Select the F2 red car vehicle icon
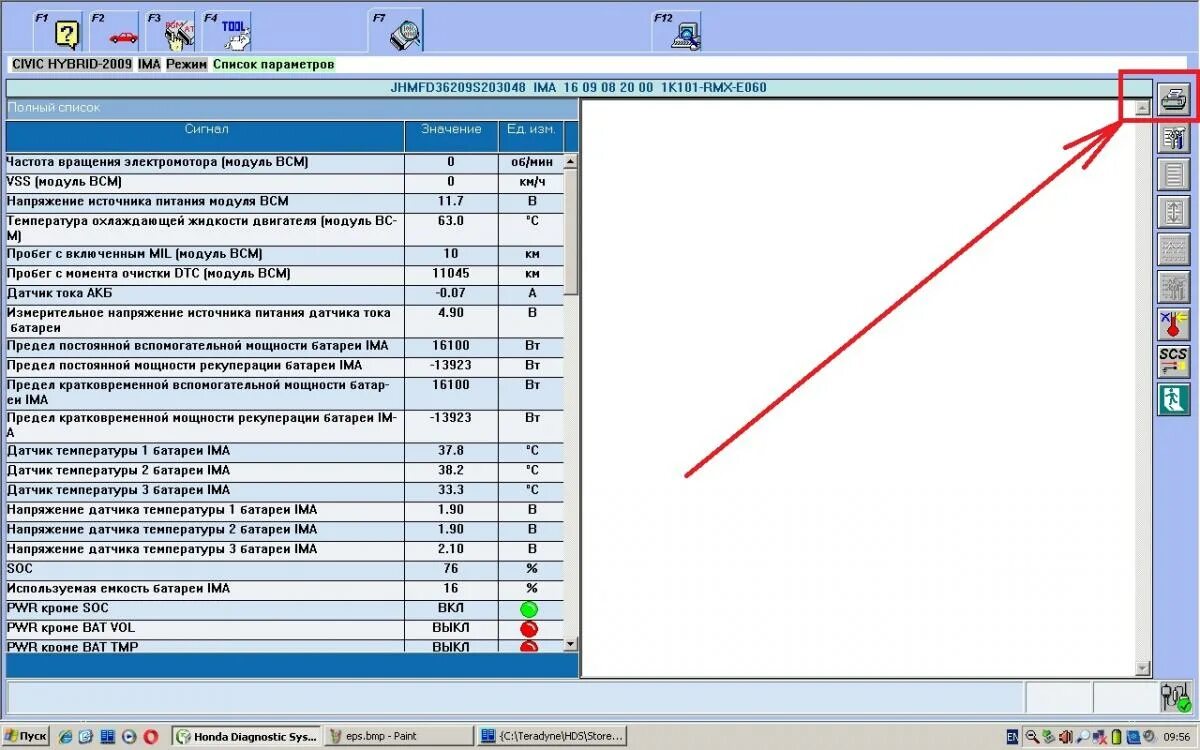The height and width of the screenshot is (750, 1200). [x=123, y=35]
